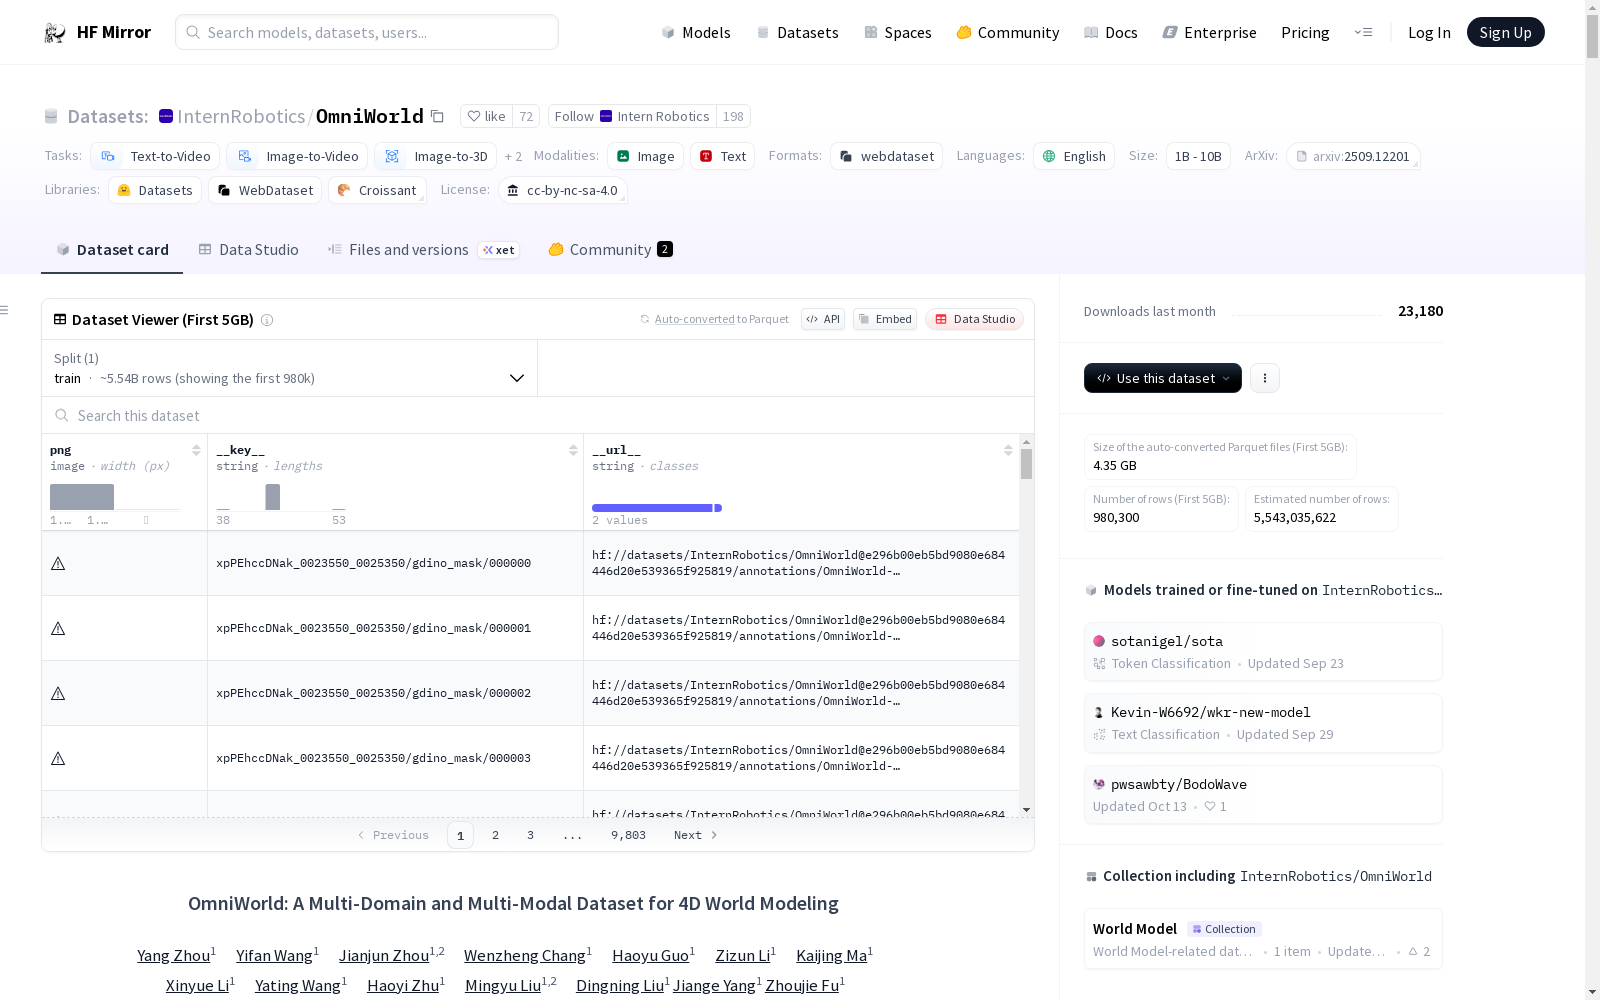Image resolution: width=1600 pixels, height=1000 pixels.
Task: Click warning icon in the gdino_mask/000001 row
Action: (58, 628)
